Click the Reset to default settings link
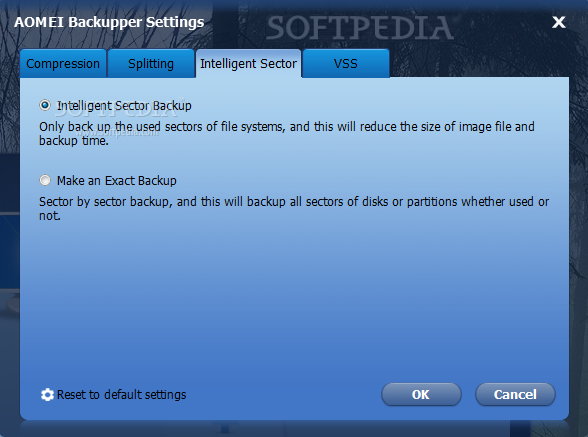Screen dimensions: 588x437 click(x=122, y=395)
